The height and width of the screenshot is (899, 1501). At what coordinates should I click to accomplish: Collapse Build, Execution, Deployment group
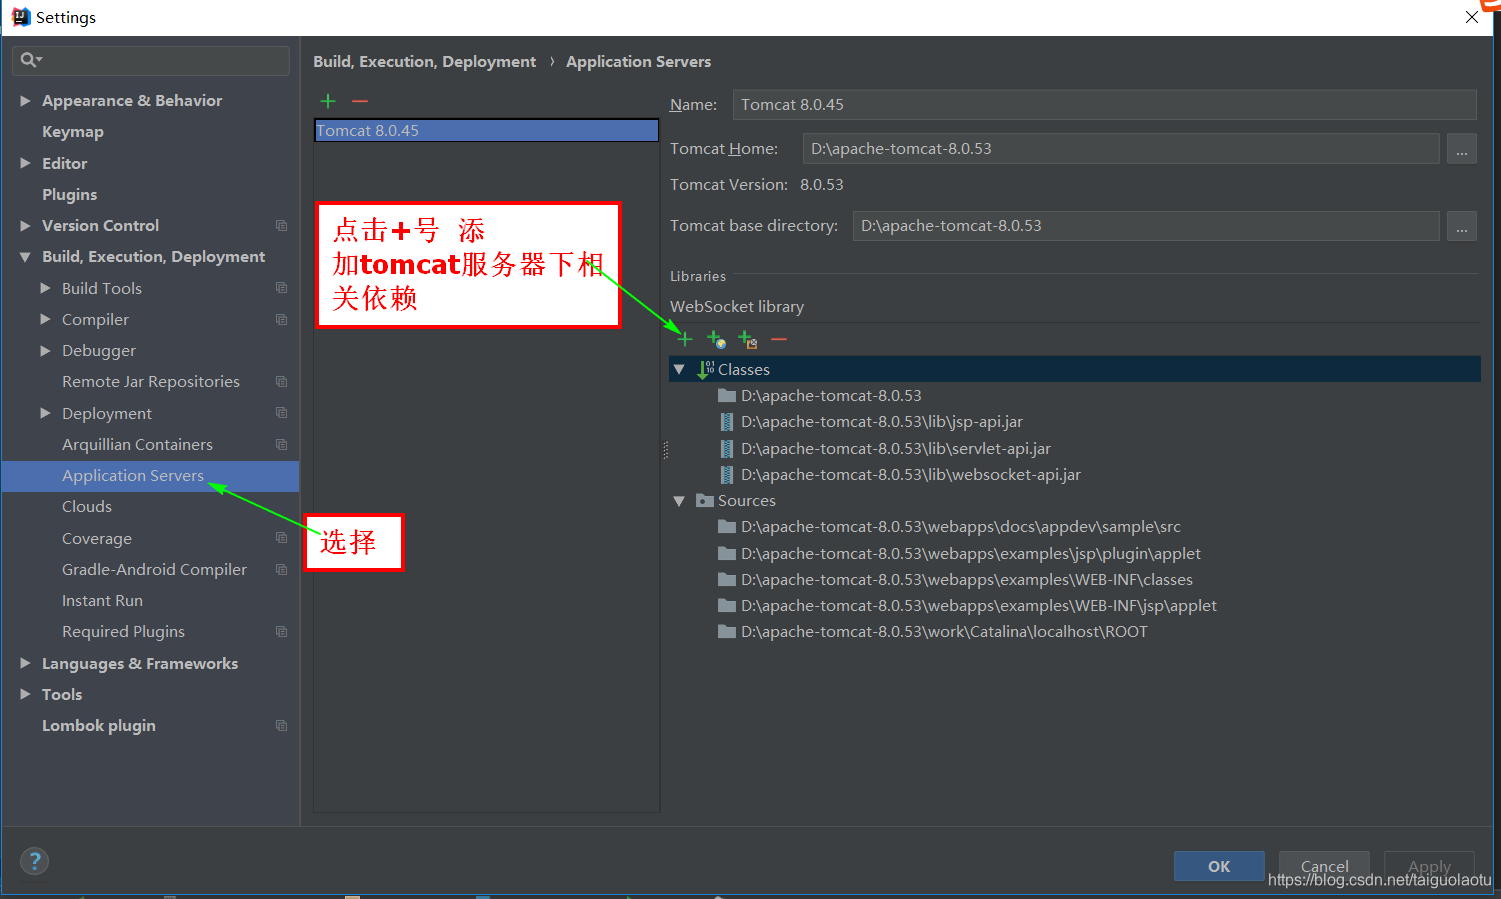[x=25, y=257]
